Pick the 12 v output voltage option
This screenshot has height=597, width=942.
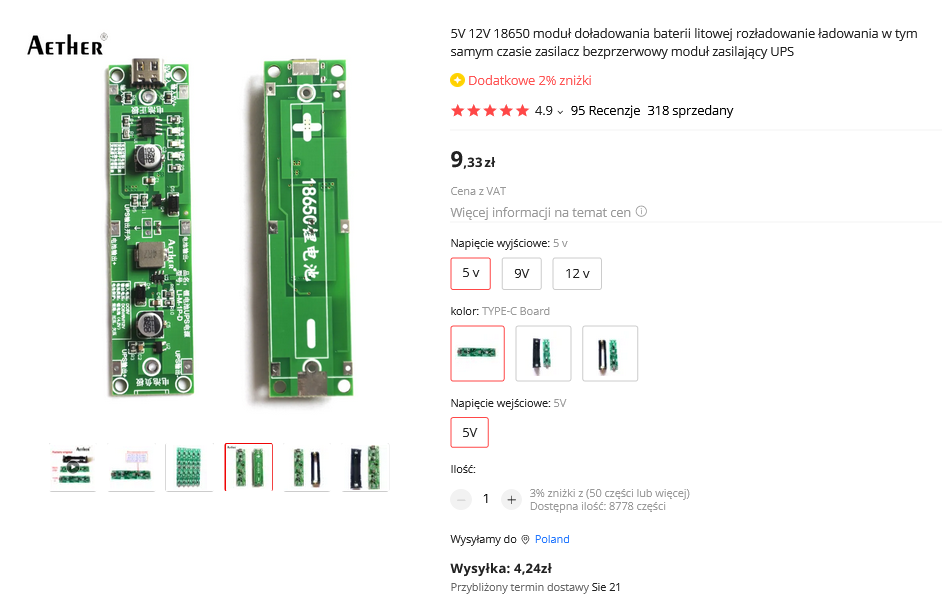pyautogui.click(x=577, y=273)
